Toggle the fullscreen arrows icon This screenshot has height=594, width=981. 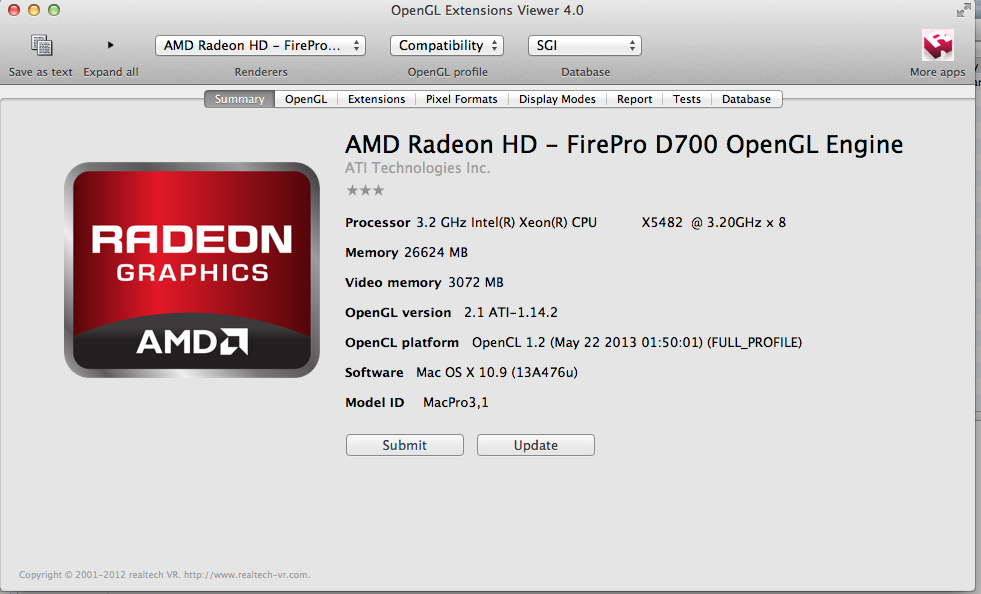pyautogui.click(x=963, y=10)
